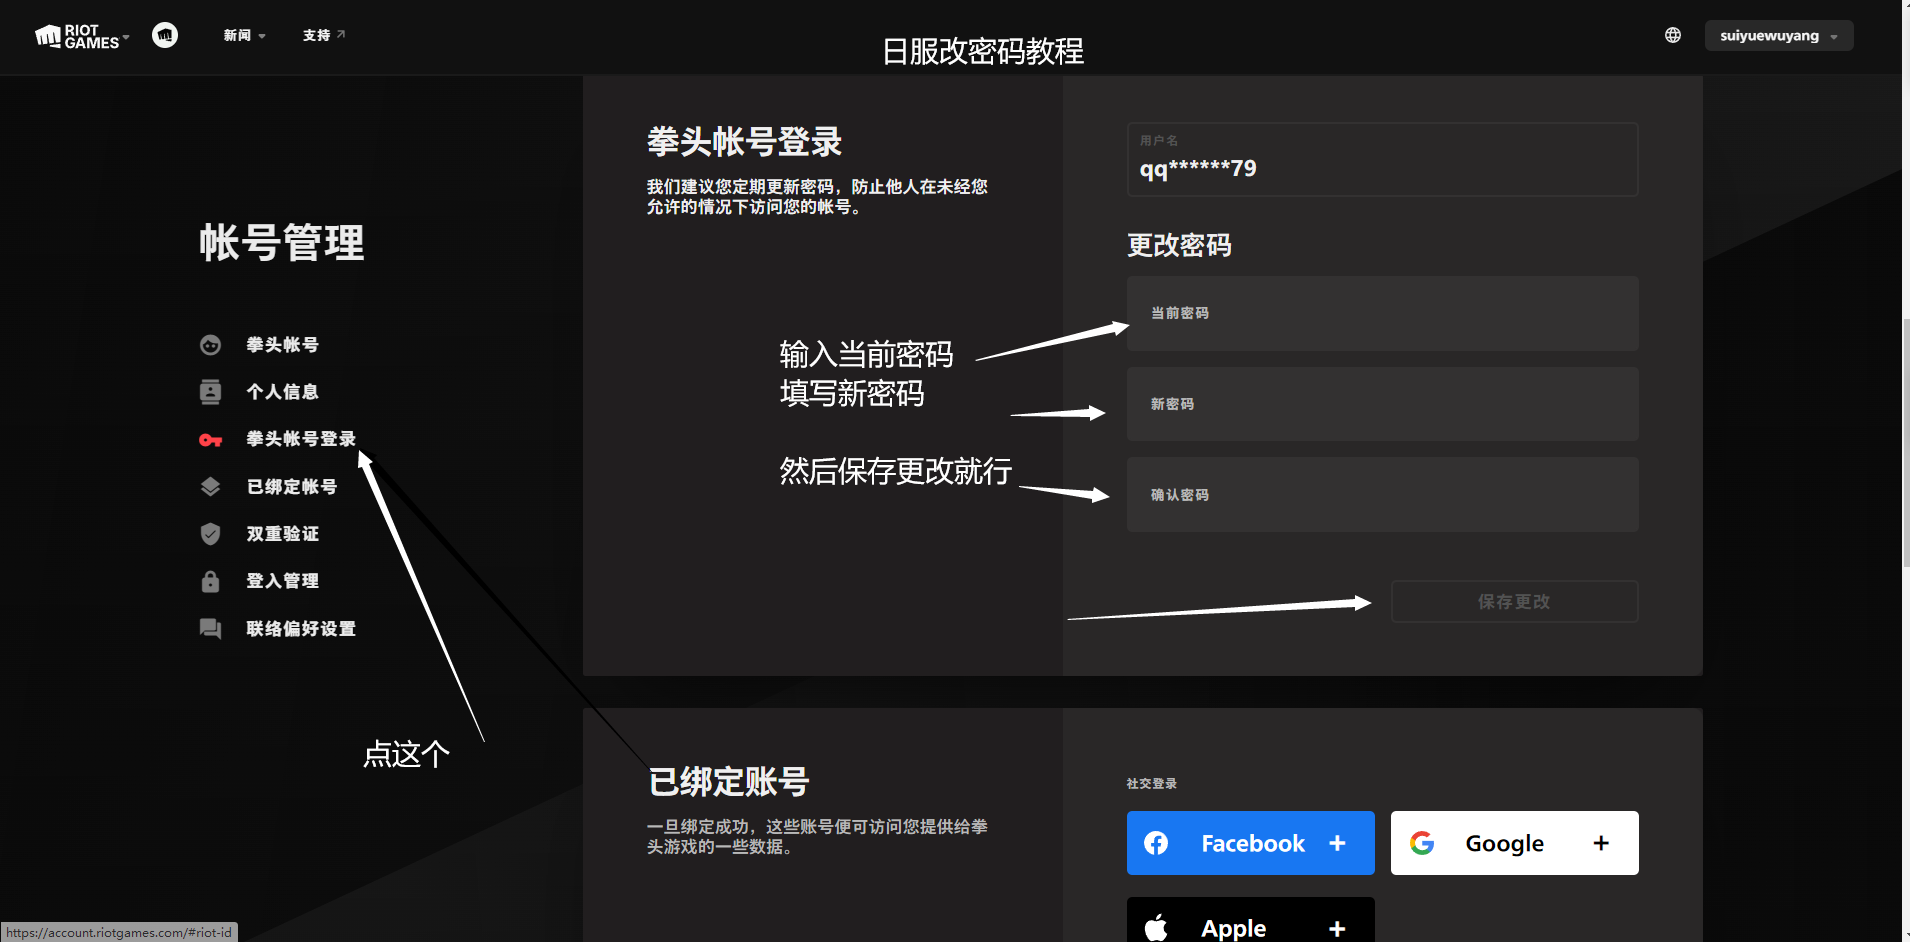Open 登入管理 section
This screenshot has width=1910, height=942.
283,581
